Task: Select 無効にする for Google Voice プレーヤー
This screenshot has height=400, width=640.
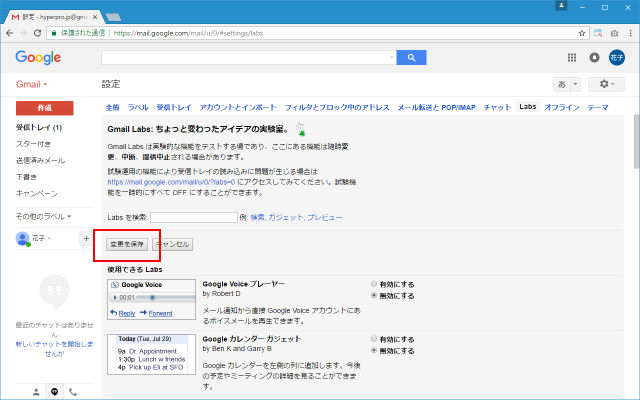Action: (x=374, y=296)
